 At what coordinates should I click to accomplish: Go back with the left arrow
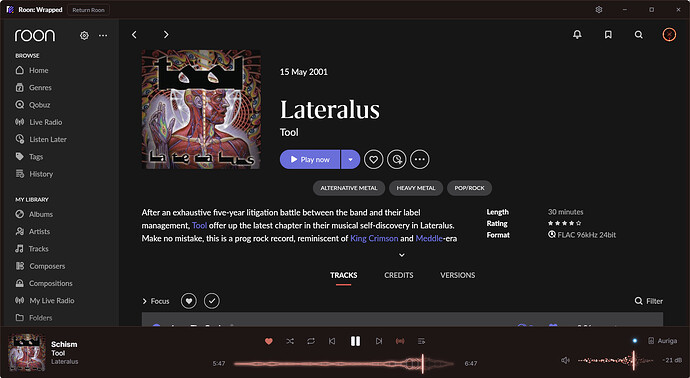click(134, 34)
